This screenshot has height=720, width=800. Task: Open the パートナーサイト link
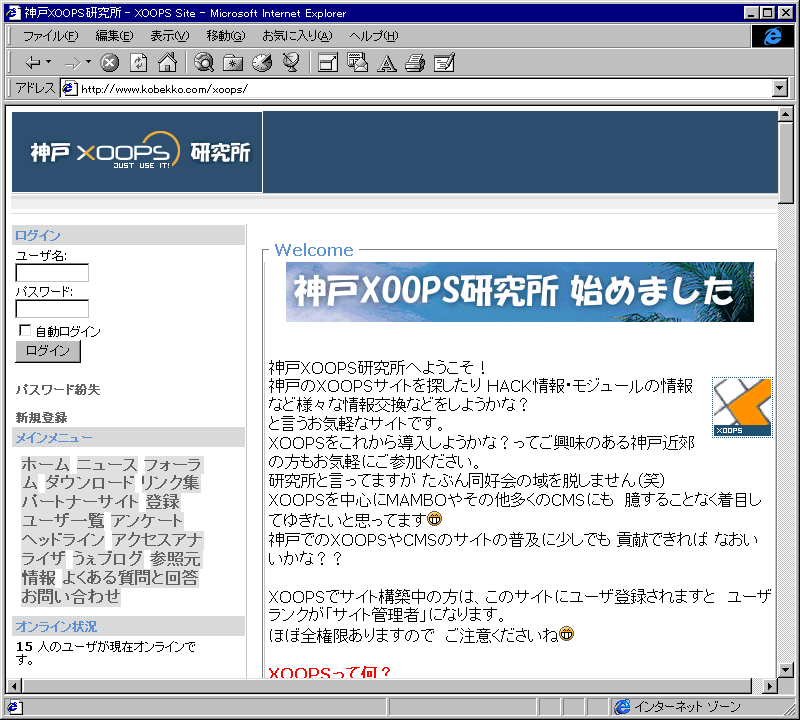(x=80, y=502)
